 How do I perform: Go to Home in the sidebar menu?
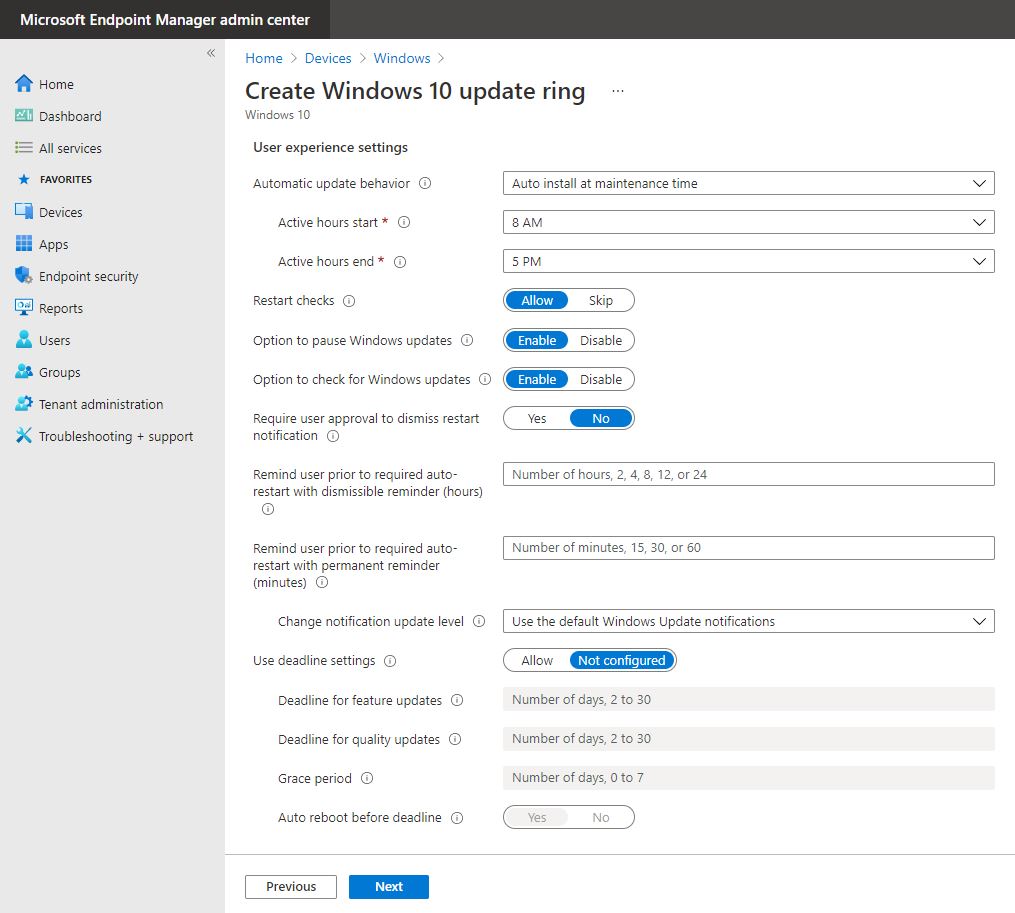pos(56,84)
